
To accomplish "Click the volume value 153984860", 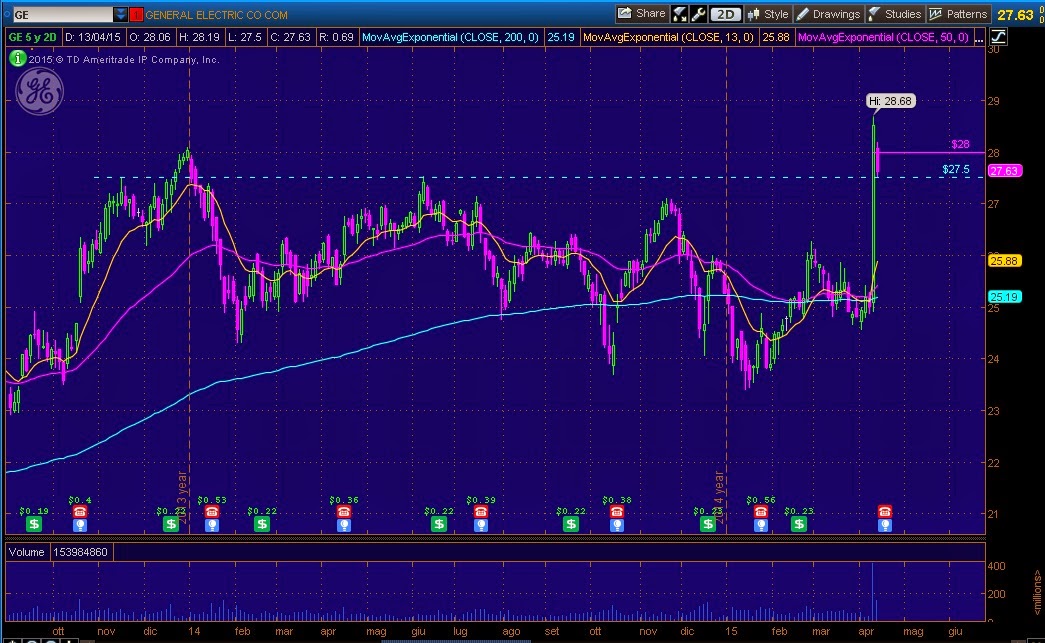I will click(81, 552).
